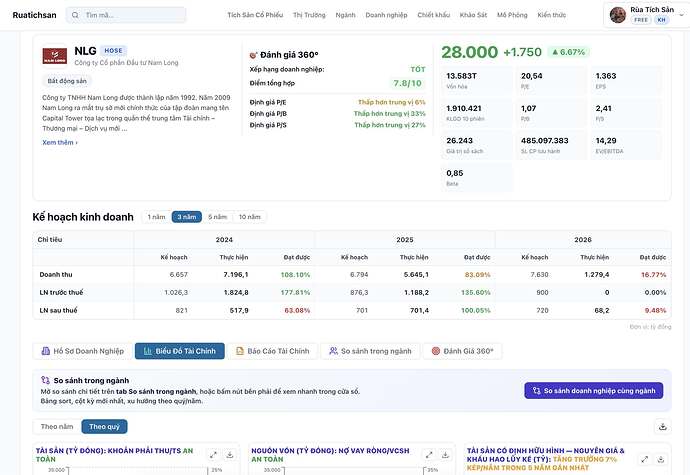Select the 10 năm plan range
This screenshot has height=475, width=690.
[250, 217]
